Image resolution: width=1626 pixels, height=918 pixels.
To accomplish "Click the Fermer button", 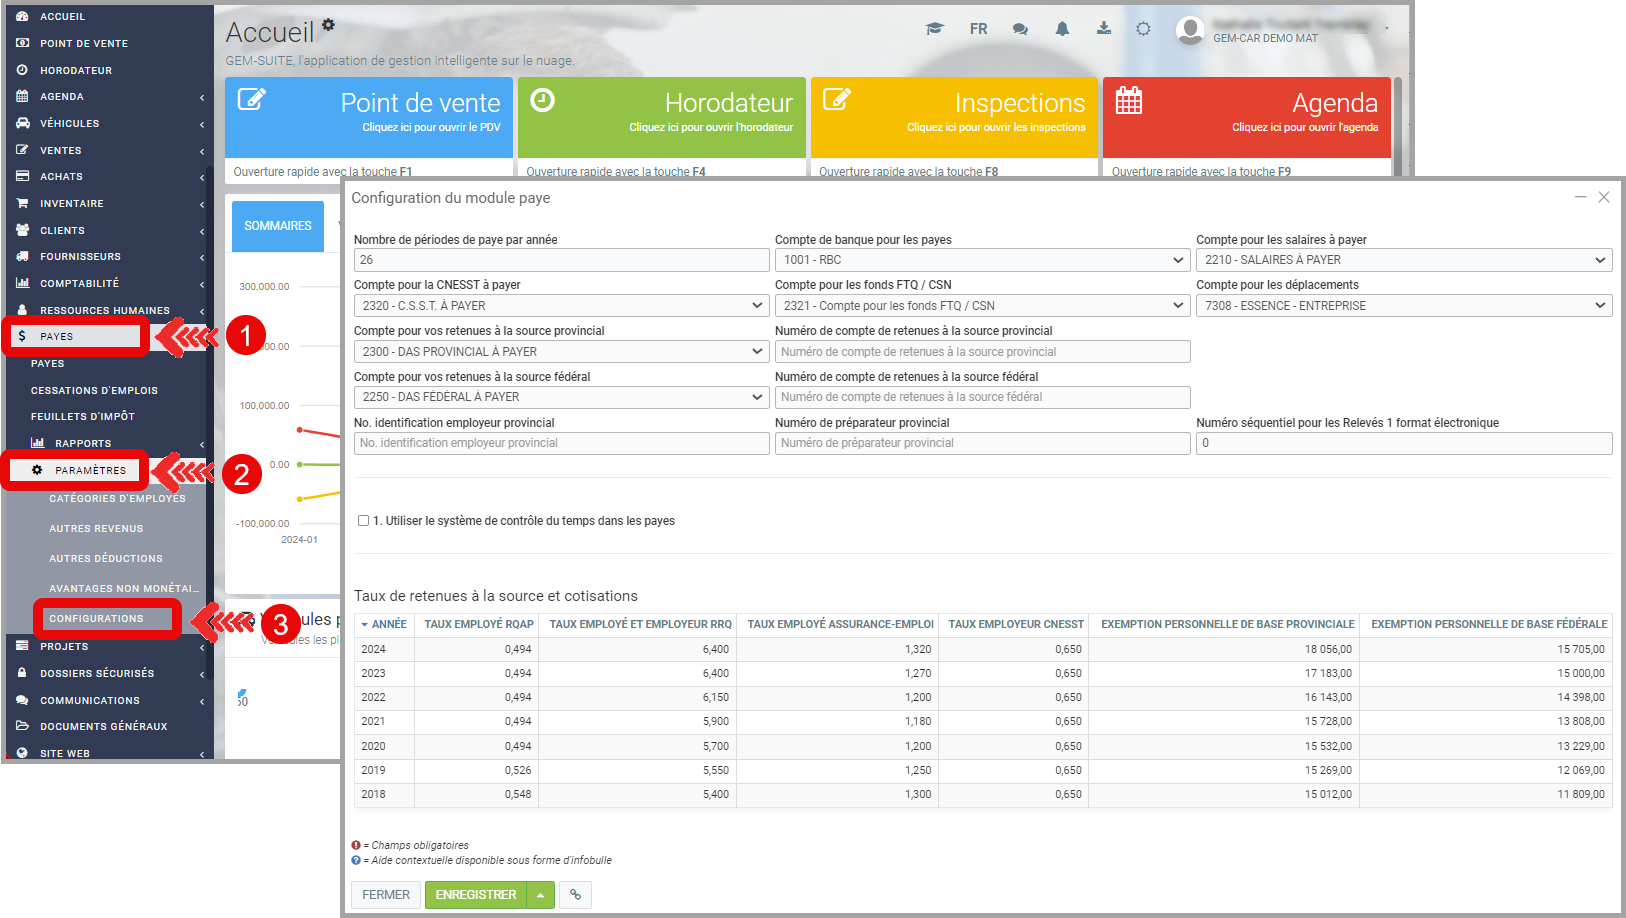I will click(386, 895).
